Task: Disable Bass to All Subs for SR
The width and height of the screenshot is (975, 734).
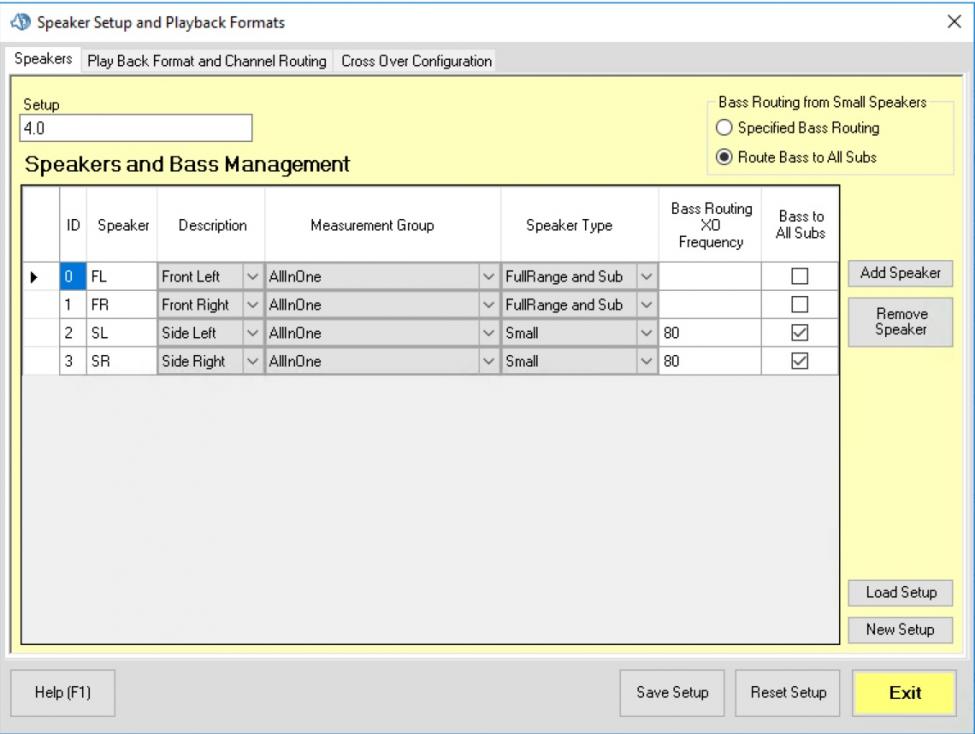Action: (799, 361)
